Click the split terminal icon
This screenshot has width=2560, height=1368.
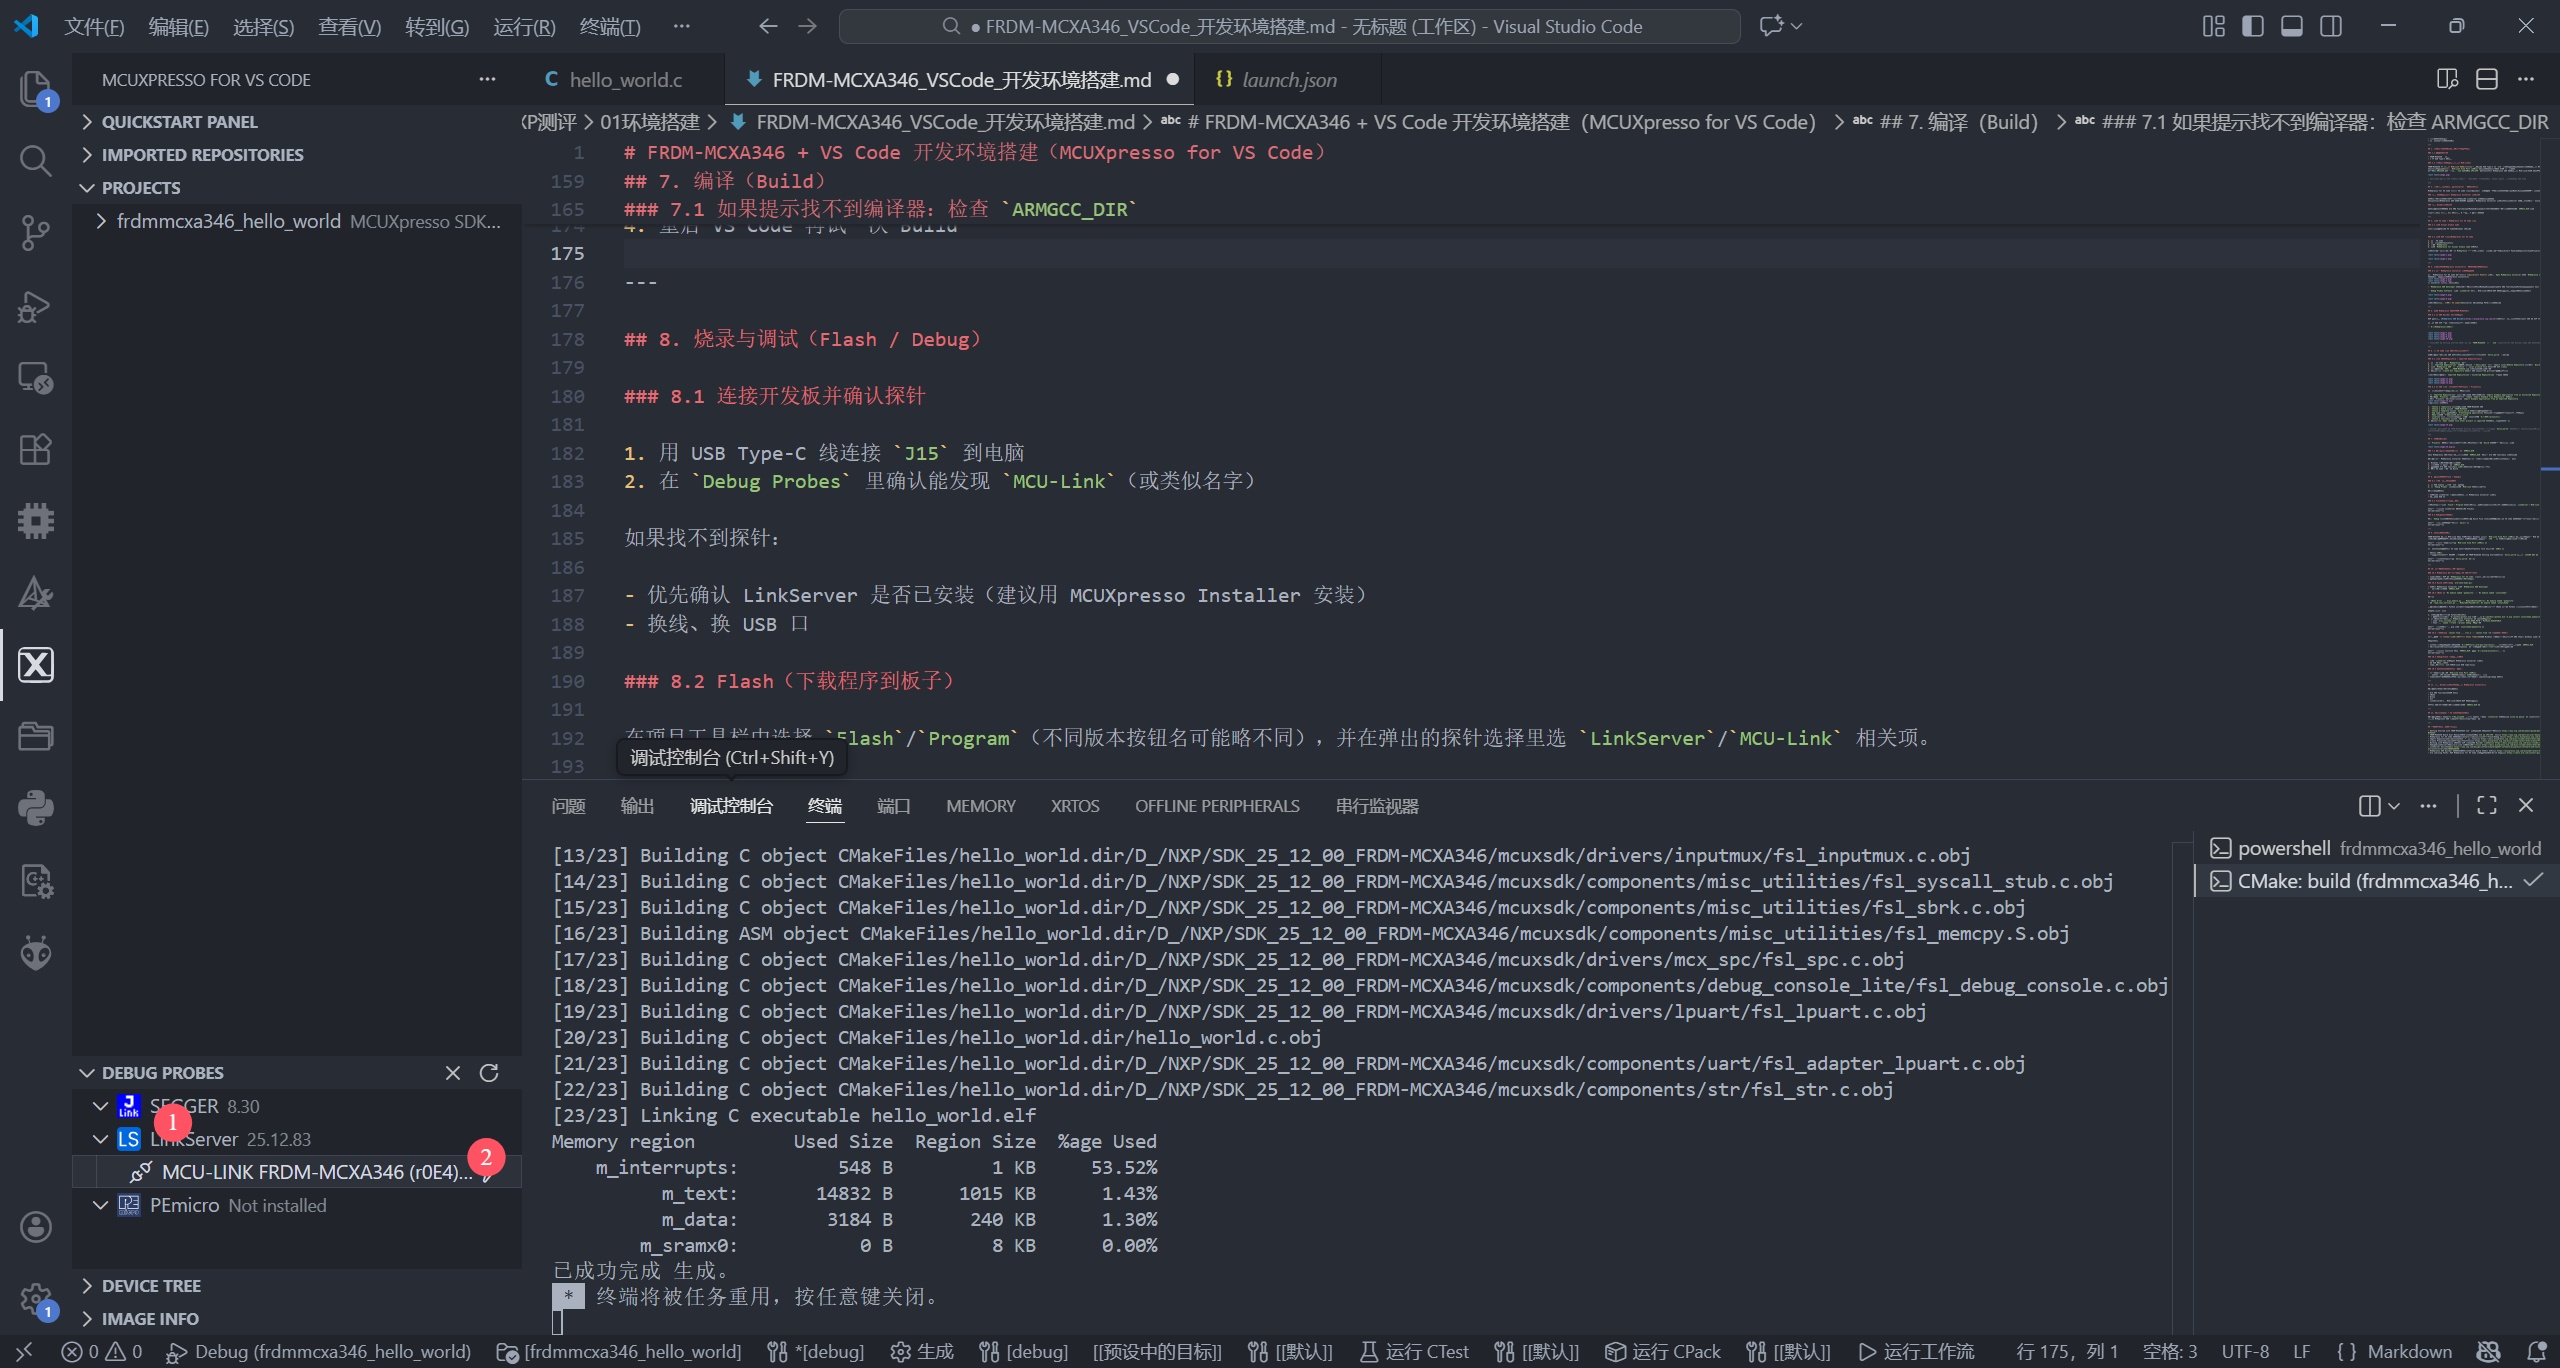click(x=2369, y=805)
